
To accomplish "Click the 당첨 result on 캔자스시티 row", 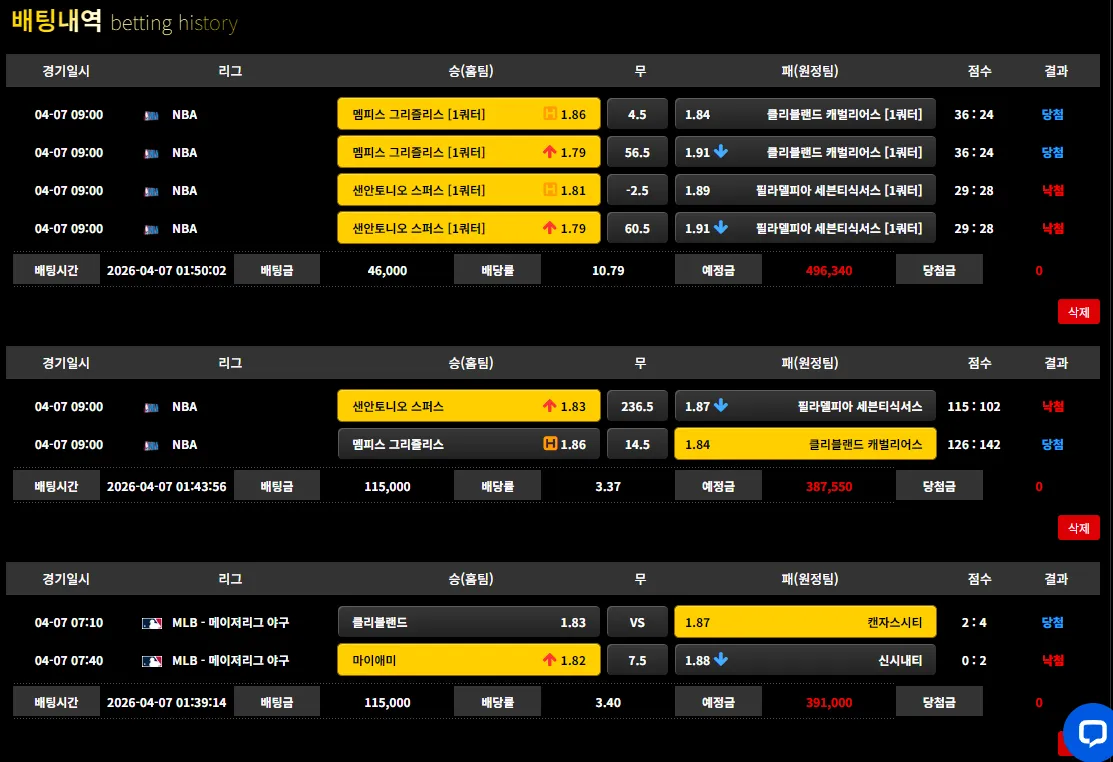I will coord(1052,622).
